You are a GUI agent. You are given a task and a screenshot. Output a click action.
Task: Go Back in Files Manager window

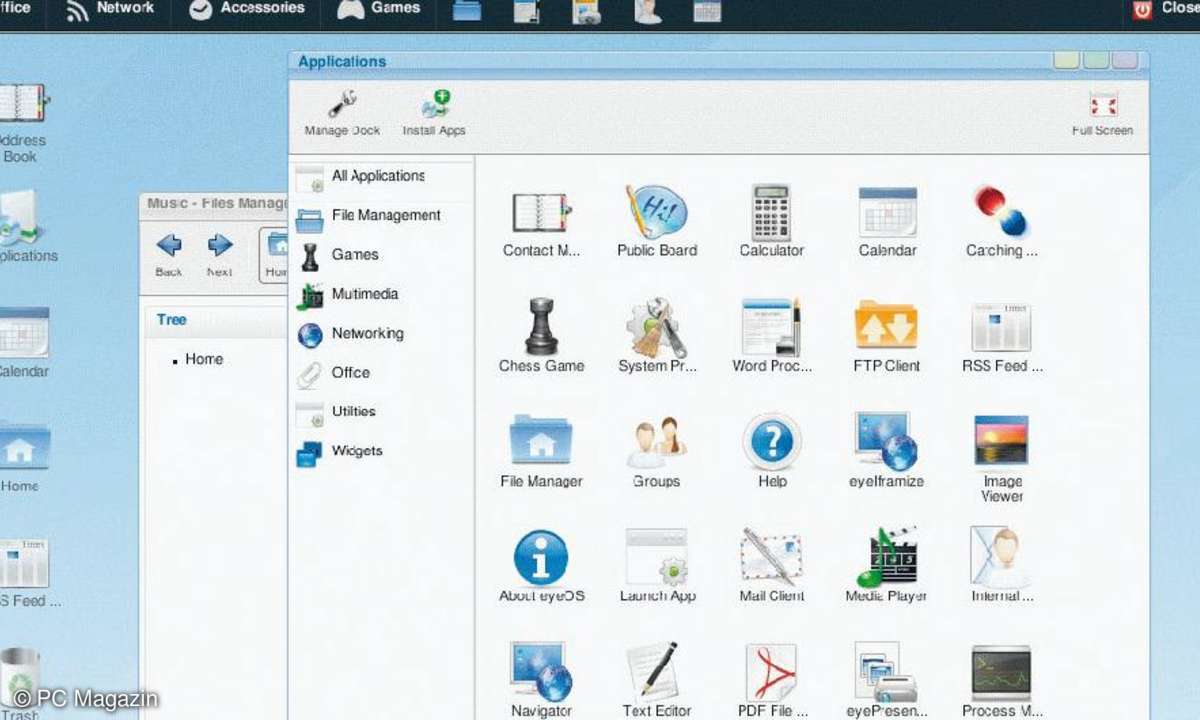[169, 255]
